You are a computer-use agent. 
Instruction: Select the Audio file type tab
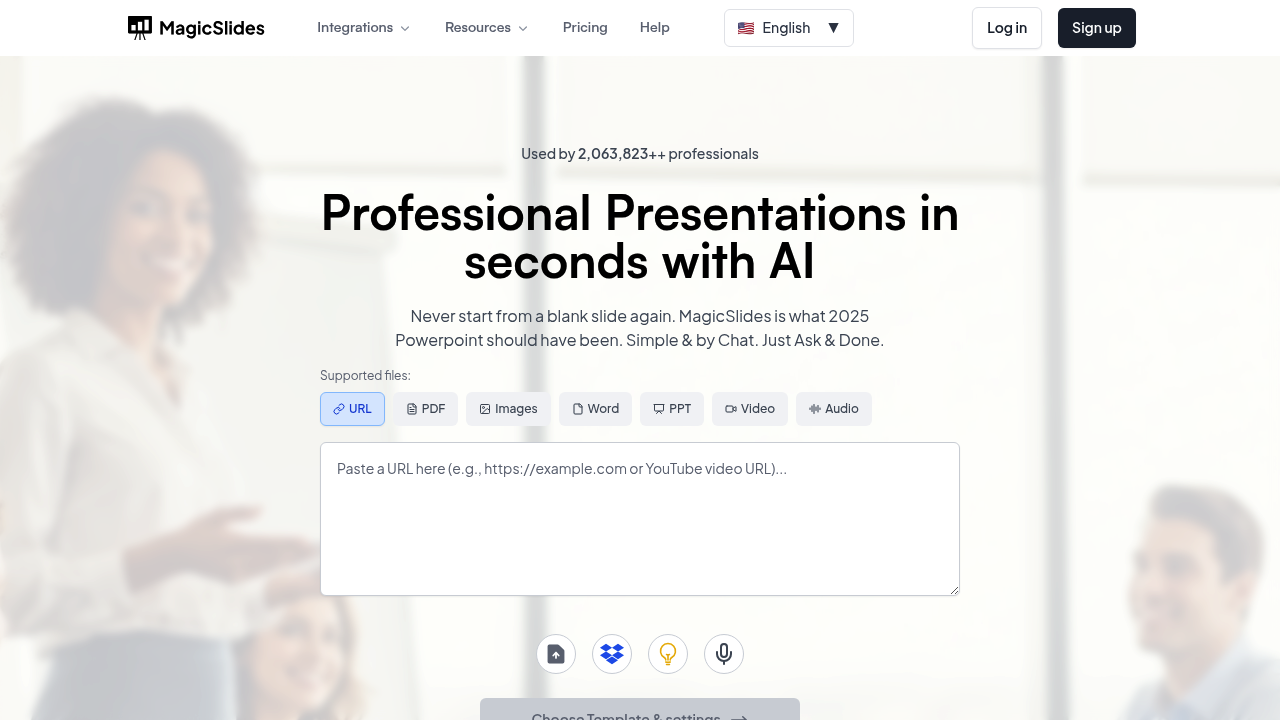tap(834, 409)
